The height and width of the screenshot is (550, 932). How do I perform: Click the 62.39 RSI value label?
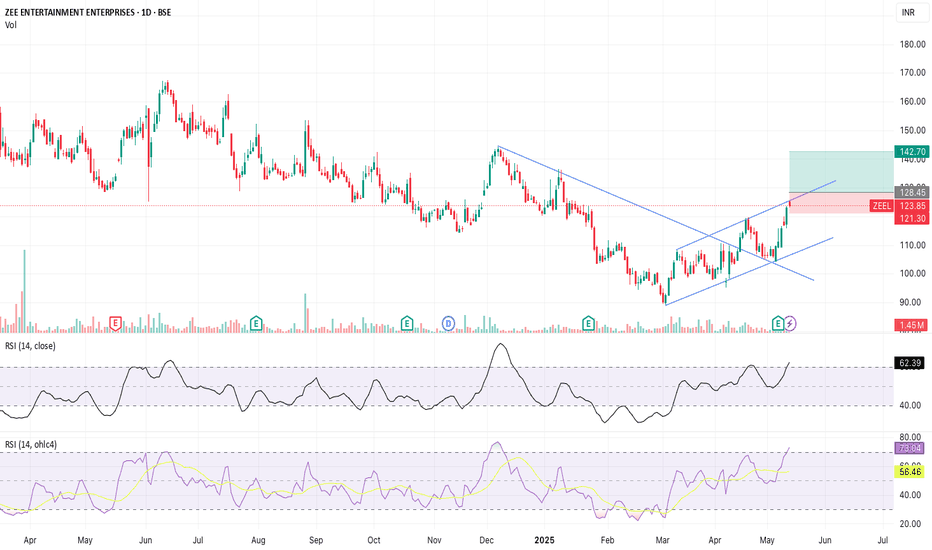[909, 363]
